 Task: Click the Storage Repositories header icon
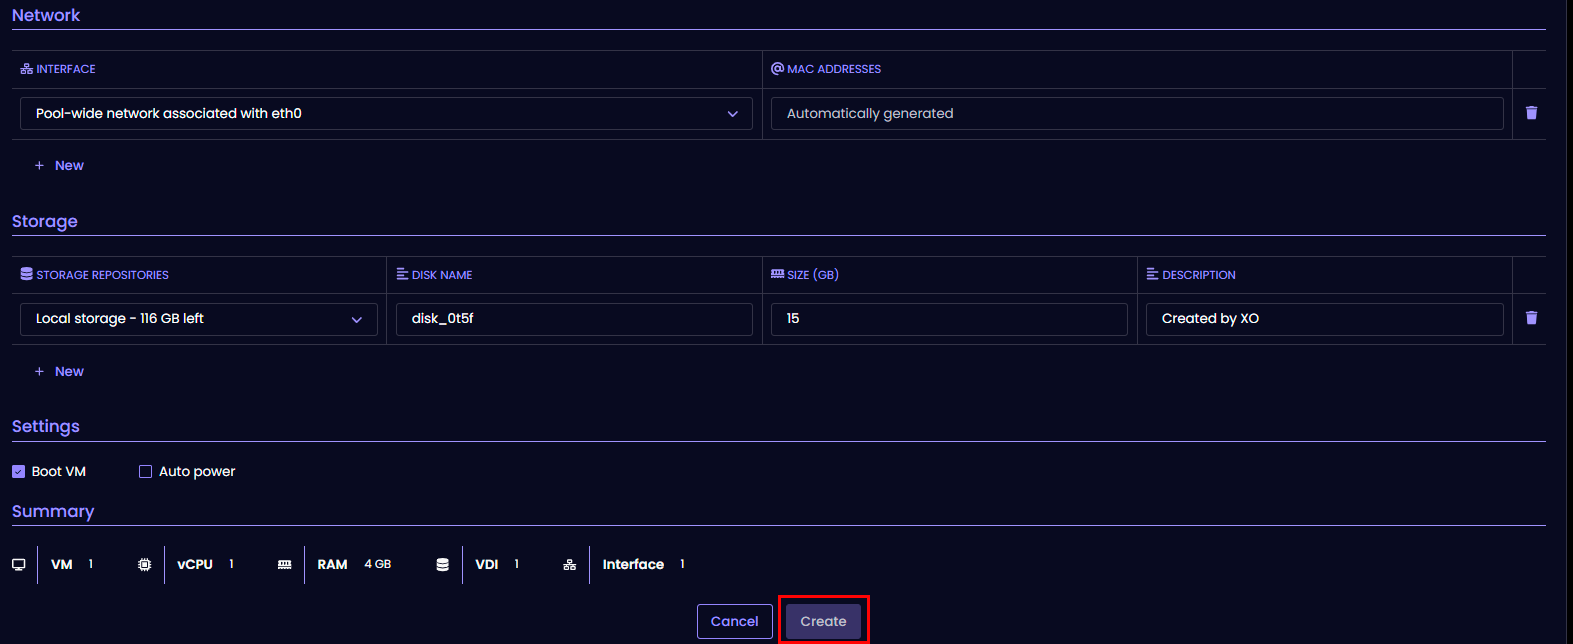click(x=26, y=274)
